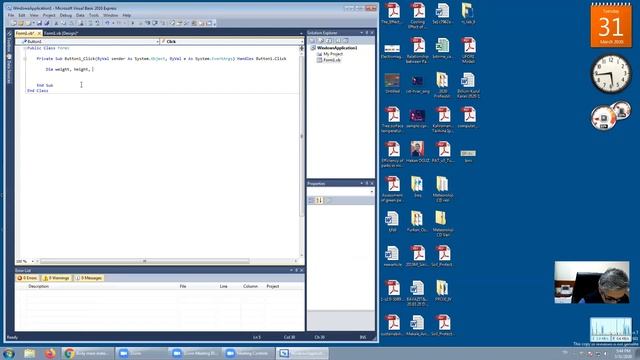The image size is (640, 360).
Task: Click the View Code icon in Solution Explorer toolbar
Action: click(x=338, y=41)
